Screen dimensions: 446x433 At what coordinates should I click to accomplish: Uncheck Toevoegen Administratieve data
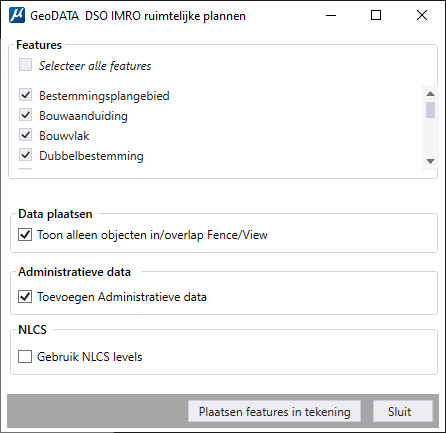click(25, 297)
